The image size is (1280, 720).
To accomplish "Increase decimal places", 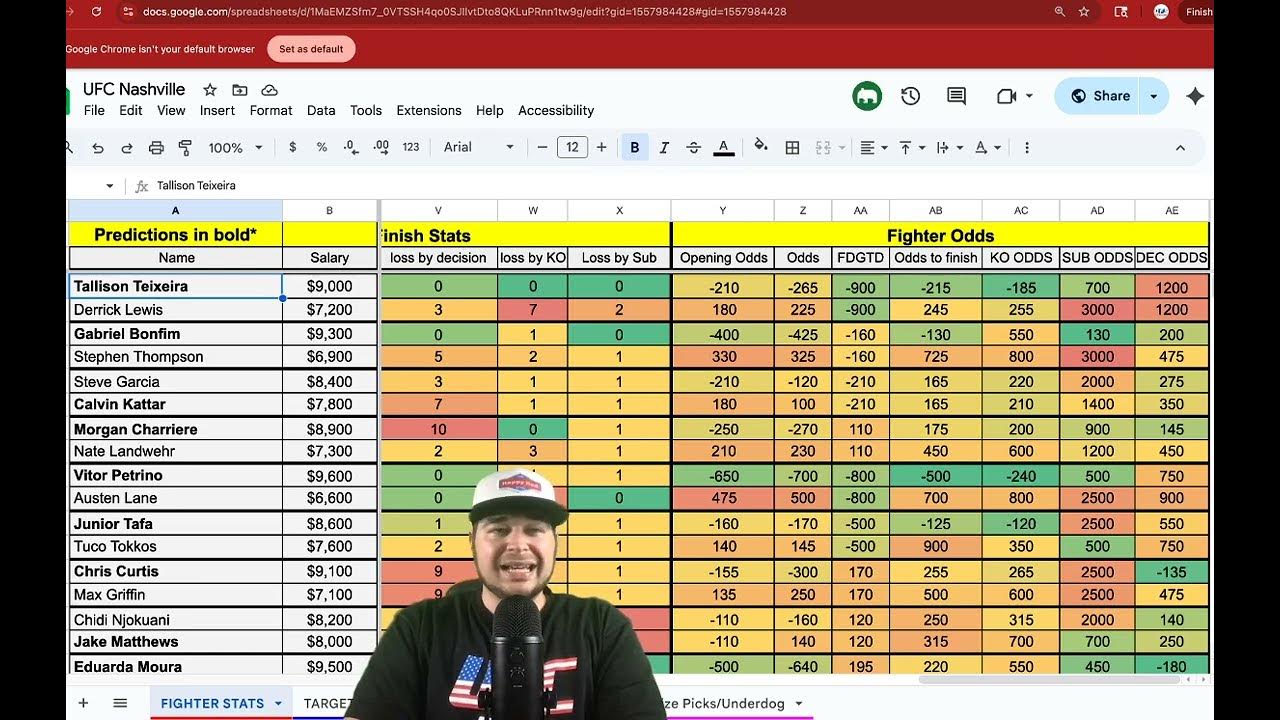I will pyautogui.click(x=381, y=147).
